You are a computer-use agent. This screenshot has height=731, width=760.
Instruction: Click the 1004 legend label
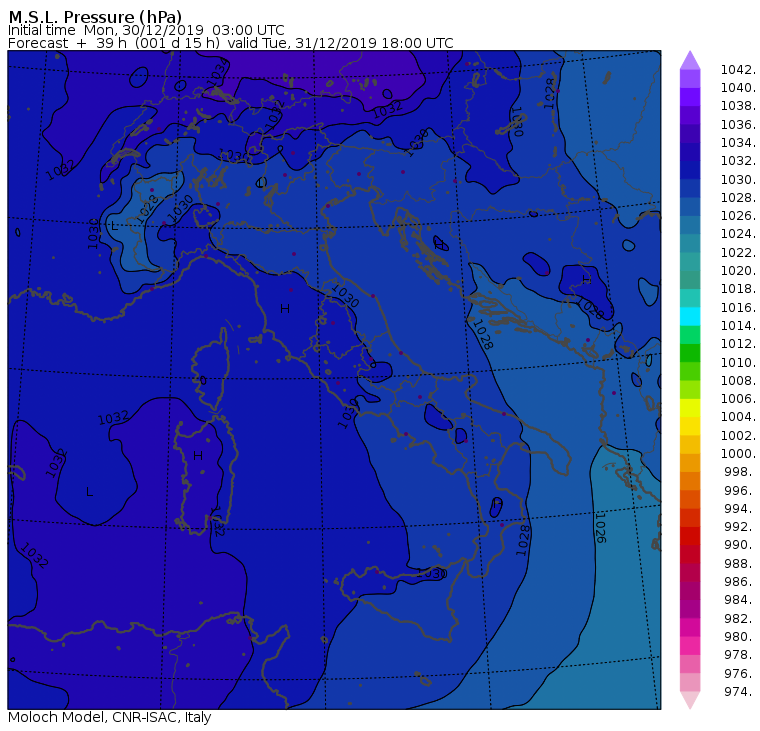click(x=738, y=416)
